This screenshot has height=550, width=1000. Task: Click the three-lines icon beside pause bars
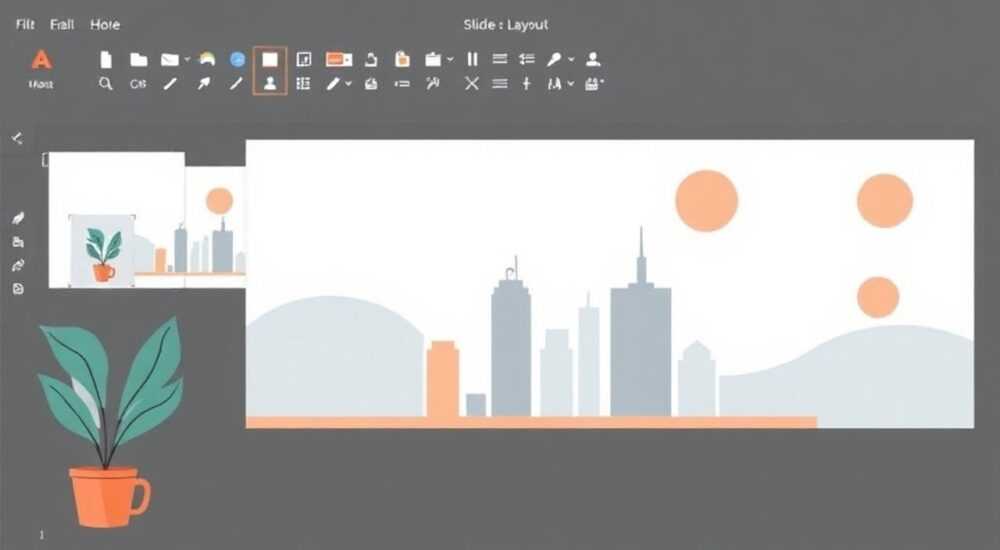pos(500,59)
